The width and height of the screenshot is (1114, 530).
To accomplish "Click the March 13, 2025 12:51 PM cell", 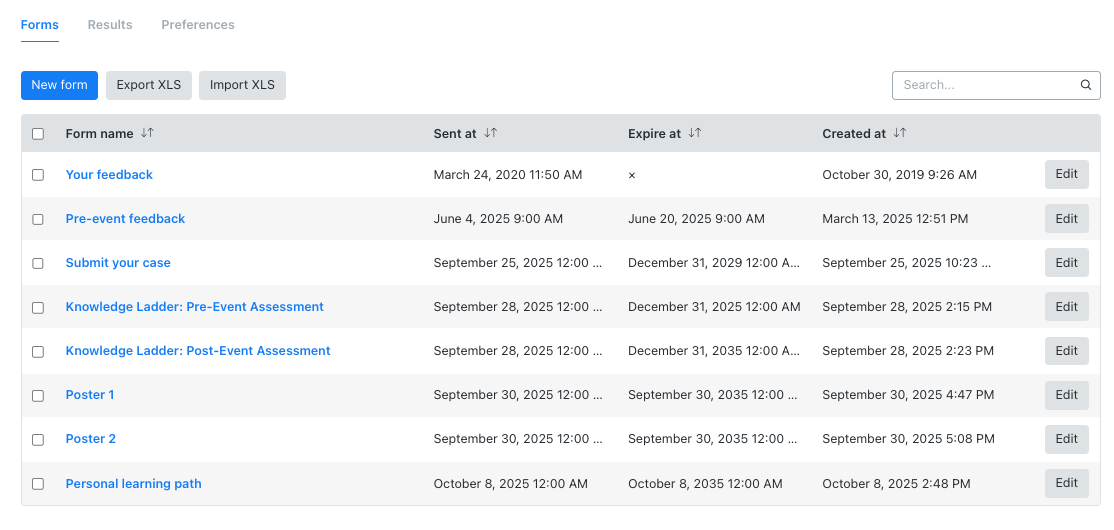I will tap(895, 219).
